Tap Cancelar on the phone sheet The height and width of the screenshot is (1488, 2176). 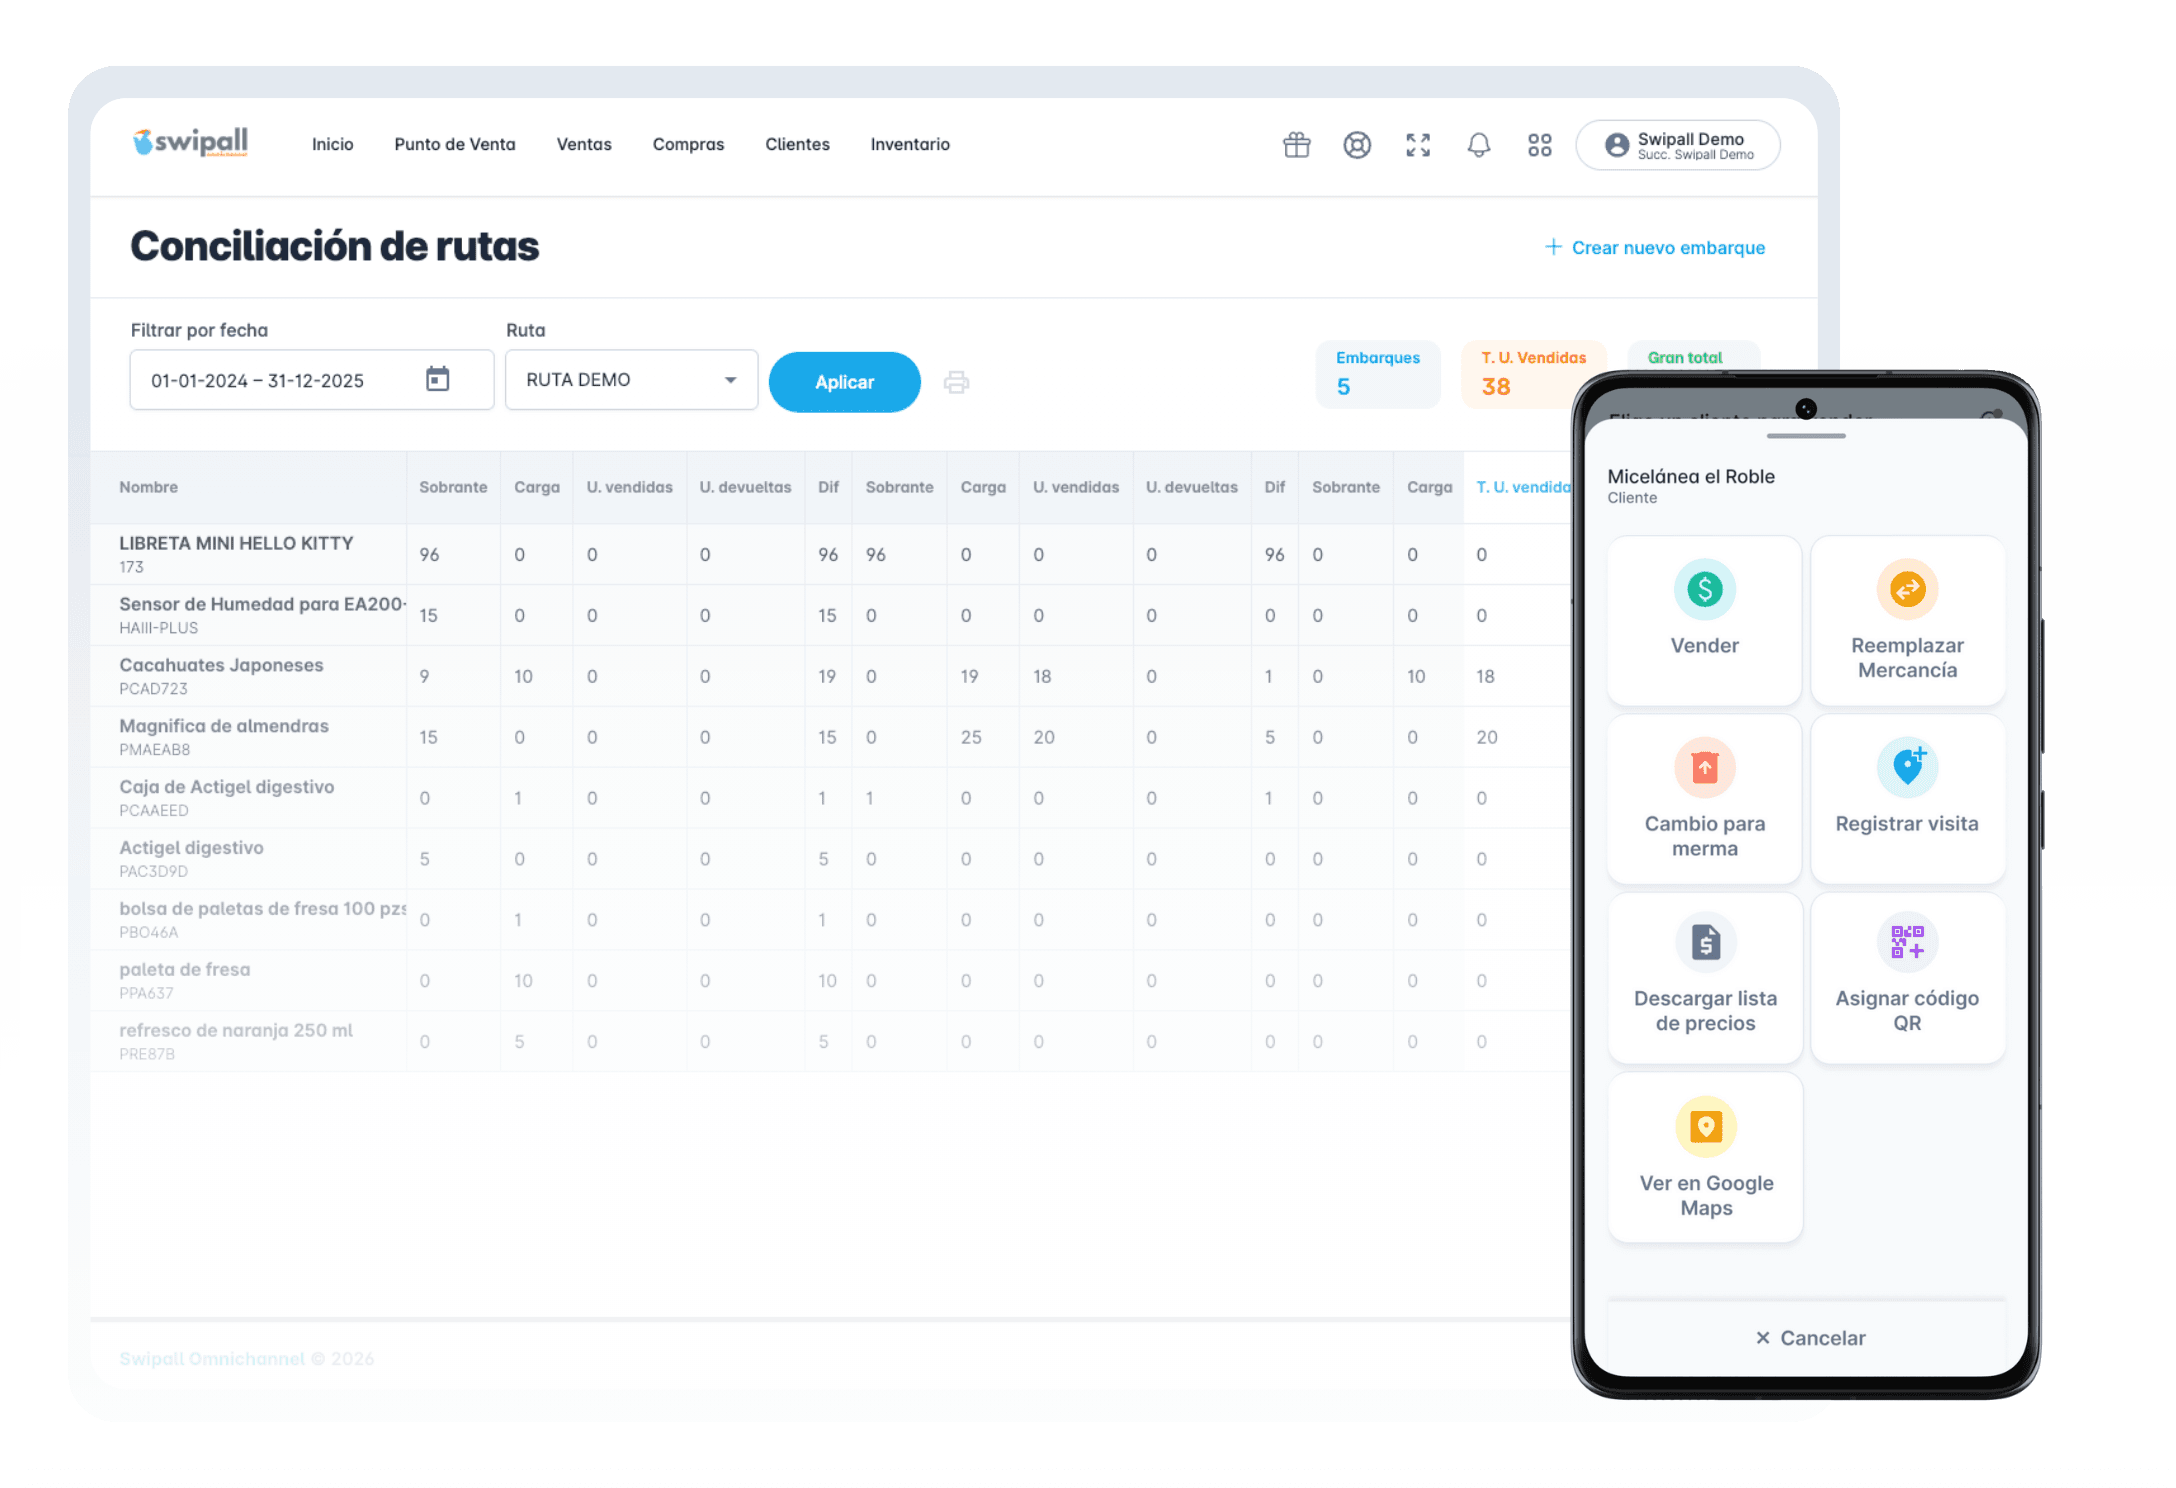click(x=1809, y=1338)
